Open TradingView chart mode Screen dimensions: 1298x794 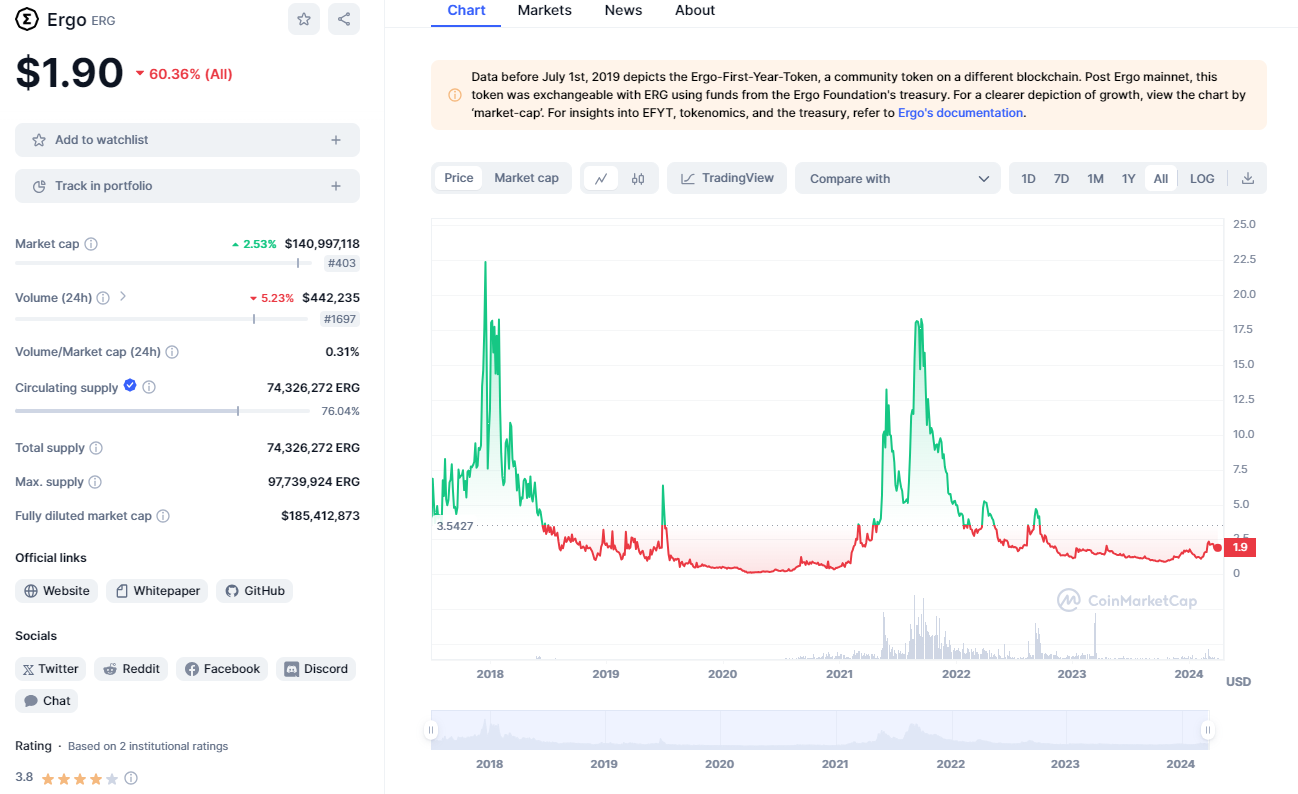pos(727,178)
